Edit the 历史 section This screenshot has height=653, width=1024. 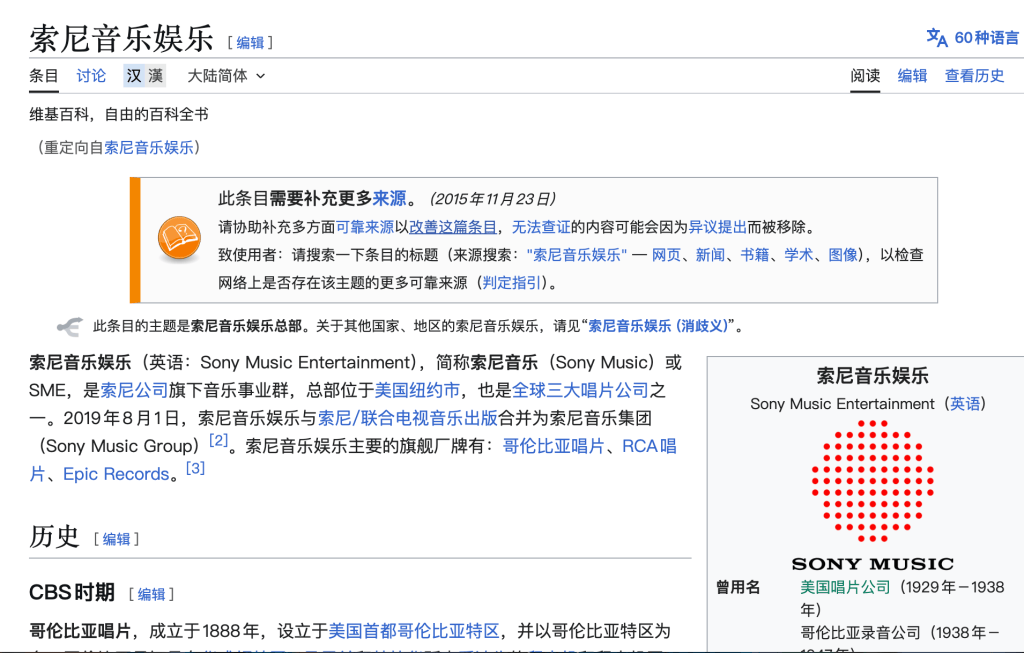pyautogui.click(x=116, y=539)
